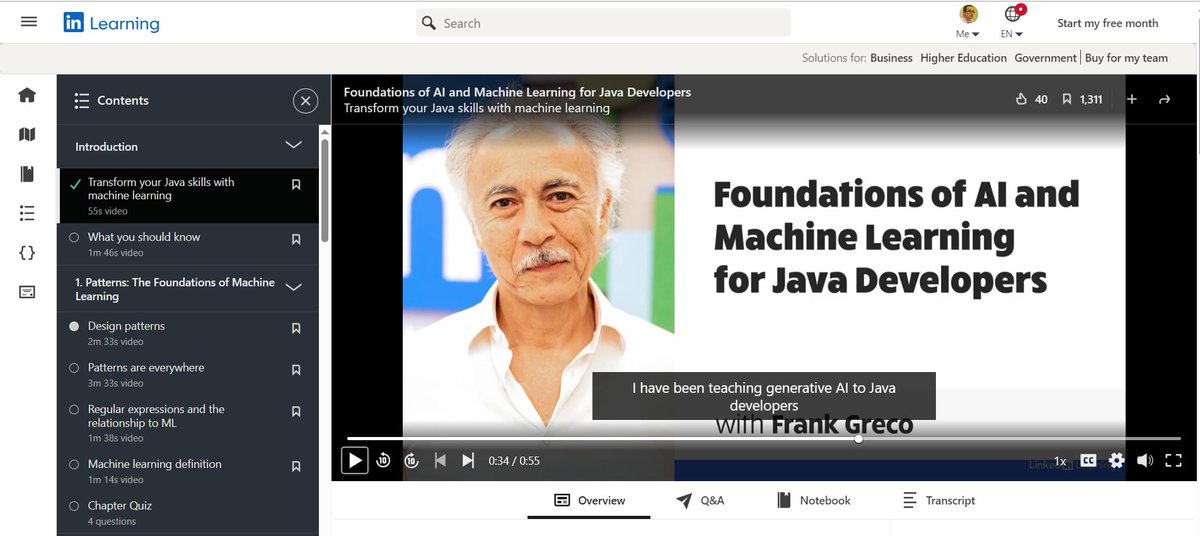Image resolution: width=1200 pixels, height=536 pixels.
Task: Select 'Transform your Java skills' current video
Action: point(188,196)
